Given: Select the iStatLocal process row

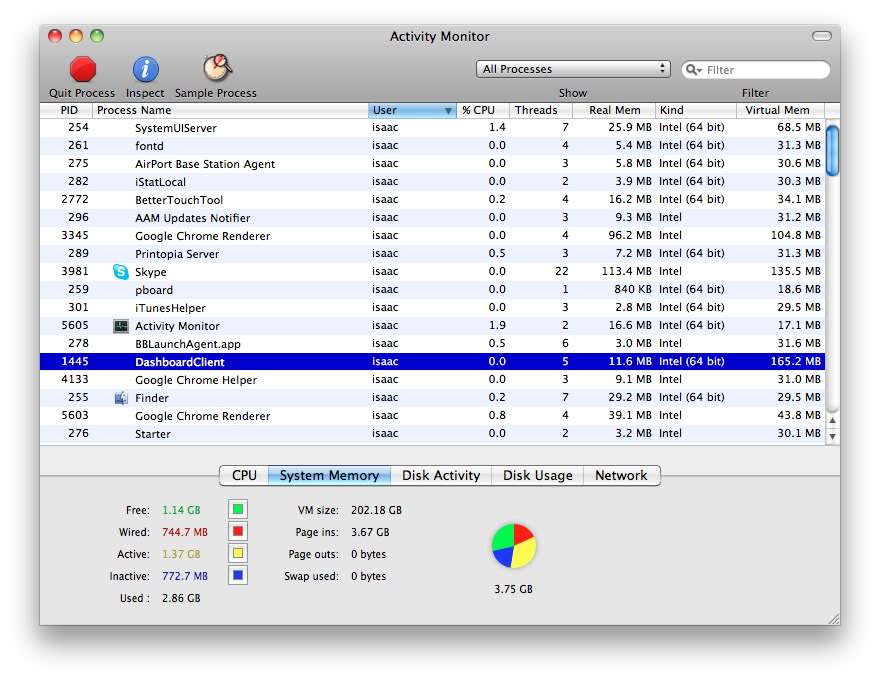Looking at the screenshot, I should [x=432, y=181].
